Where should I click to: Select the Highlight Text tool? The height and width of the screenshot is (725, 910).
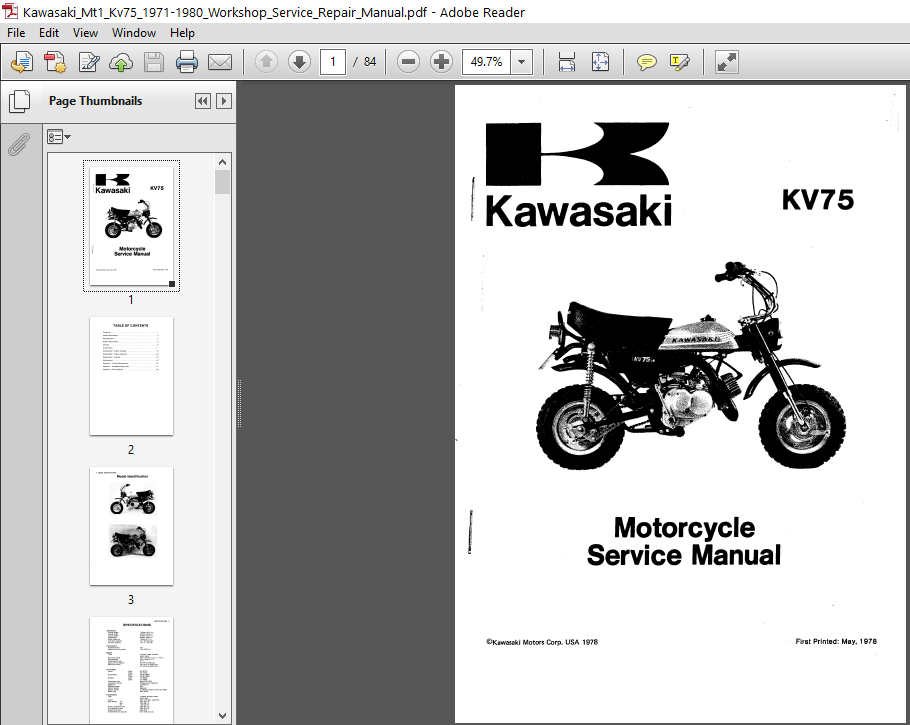coord(680,62)
